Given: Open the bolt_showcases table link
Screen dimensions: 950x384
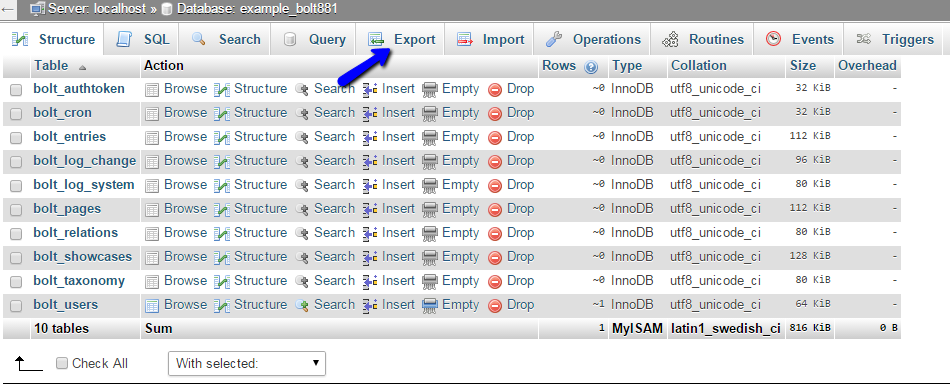Looking at the screenshot, I should point(82,257).
